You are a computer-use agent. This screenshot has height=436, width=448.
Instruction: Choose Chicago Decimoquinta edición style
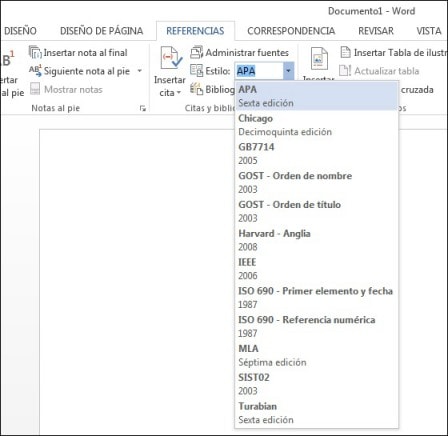point(317,125)
